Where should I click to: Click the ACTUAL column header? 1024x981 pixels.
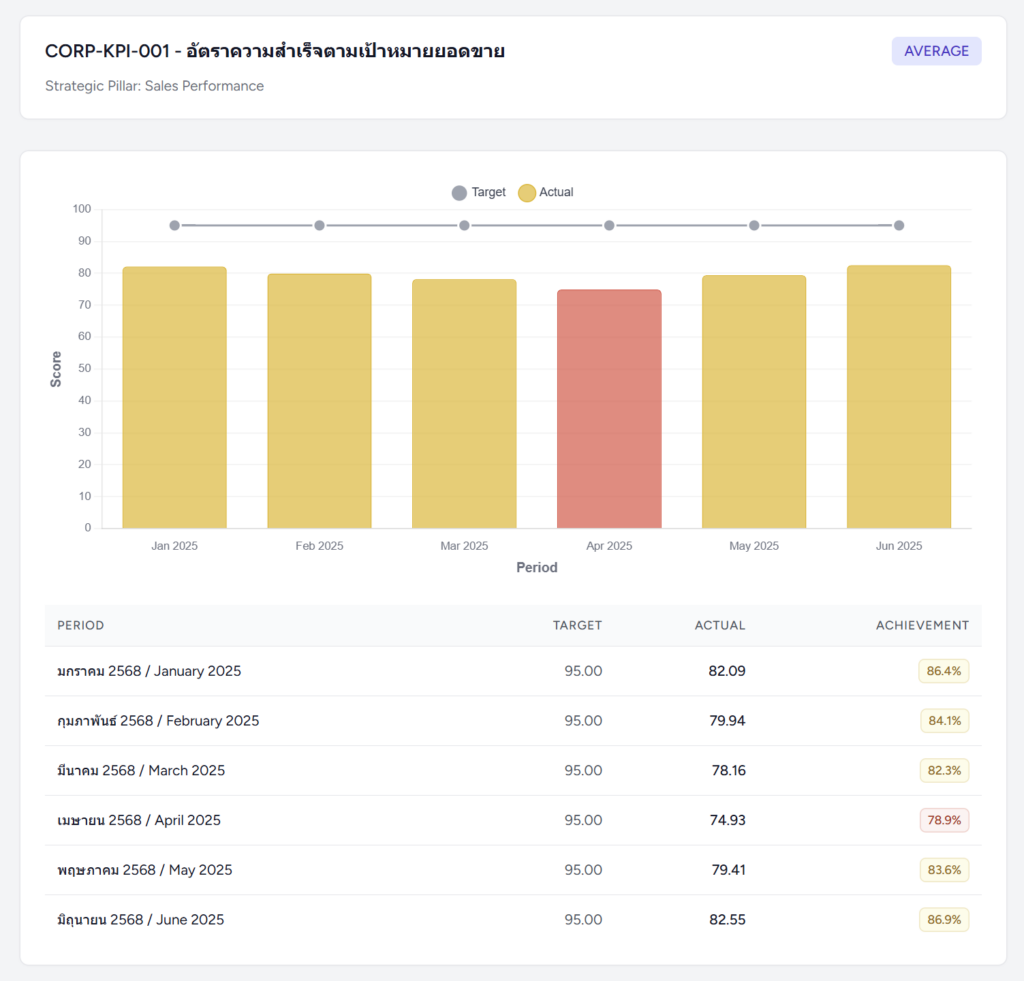pyautogui.click(x=720, y=625)
